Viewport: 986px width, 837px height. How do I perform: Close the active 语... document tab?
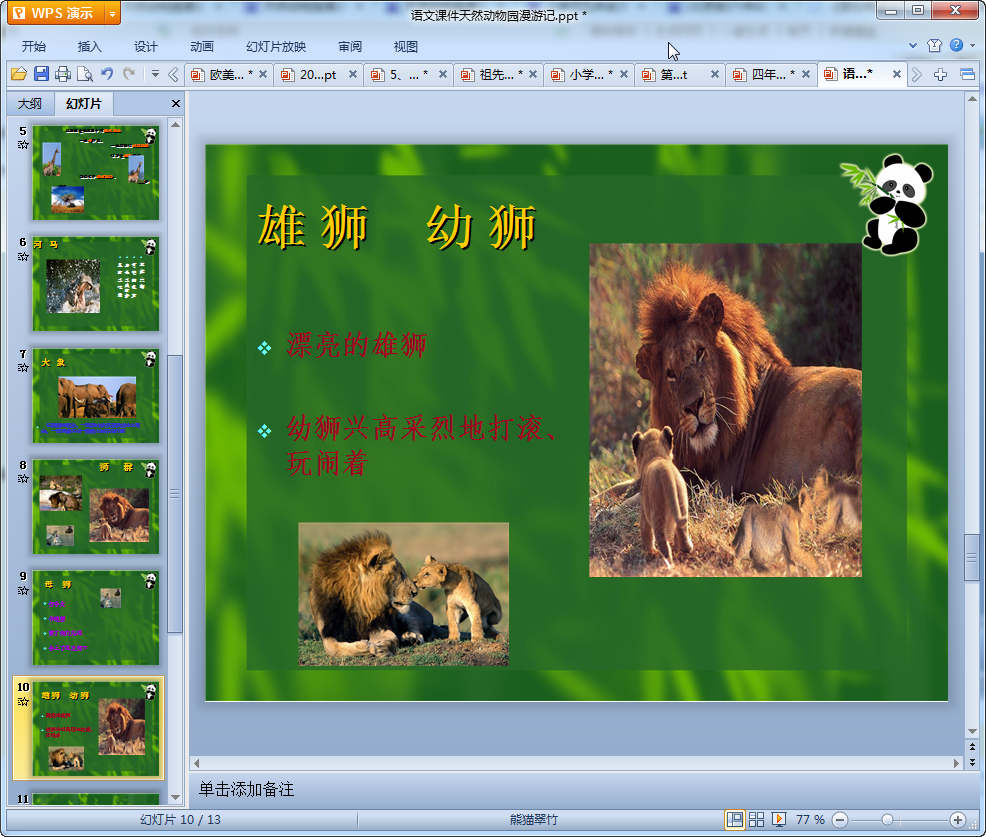[897, 74]
